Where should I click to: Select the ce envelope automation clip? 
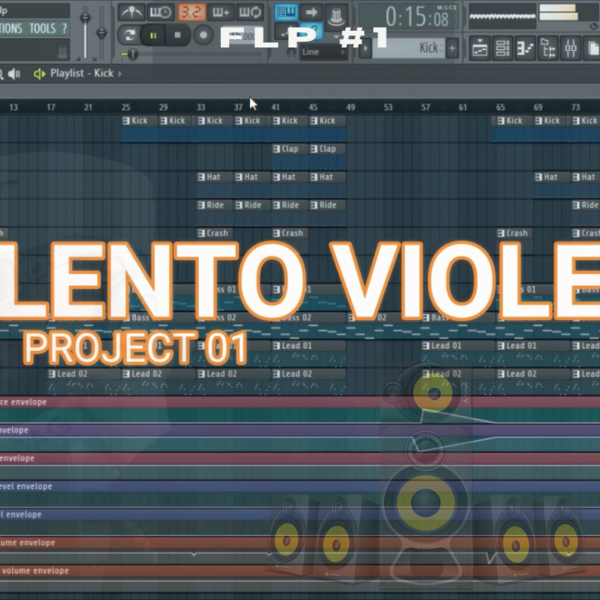tap(300, 410)
